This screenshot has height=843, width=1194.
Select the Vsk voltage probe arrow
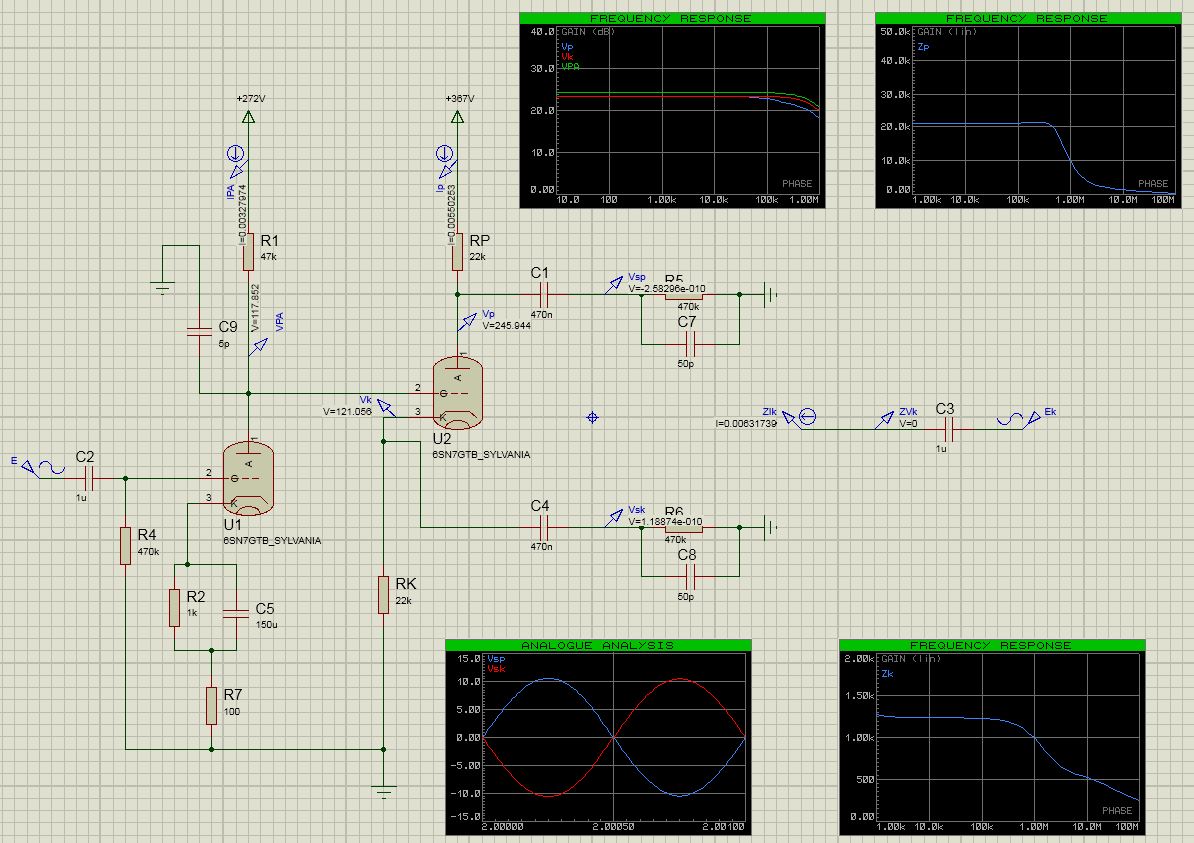coord(614,518)
